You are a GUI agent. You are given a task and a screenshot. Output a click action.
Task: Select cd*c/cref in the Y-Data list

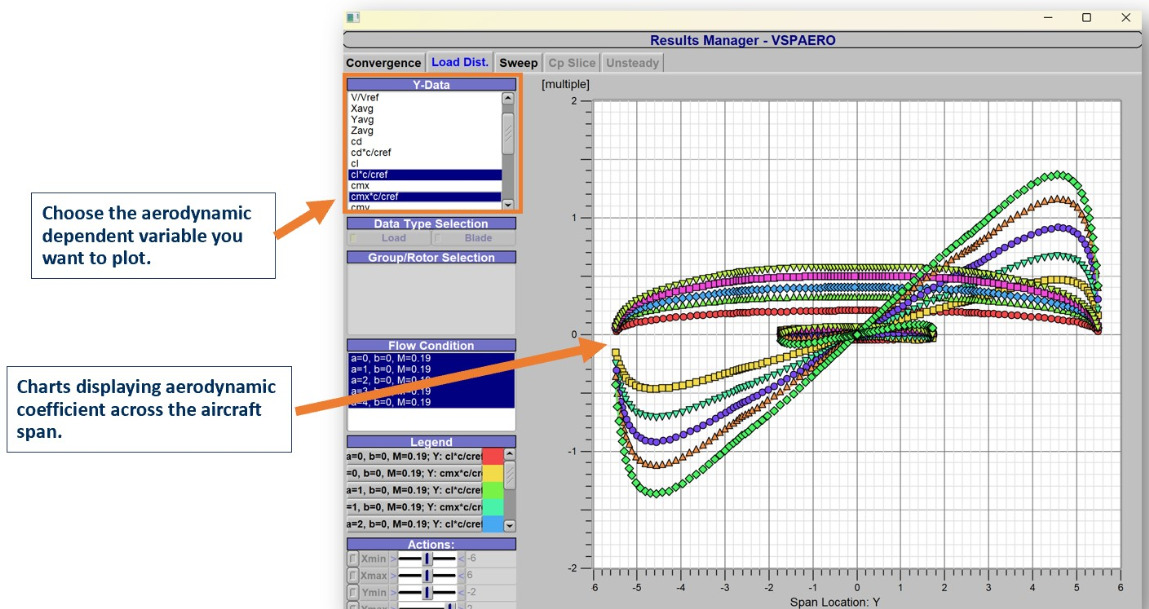click(371, 152)
